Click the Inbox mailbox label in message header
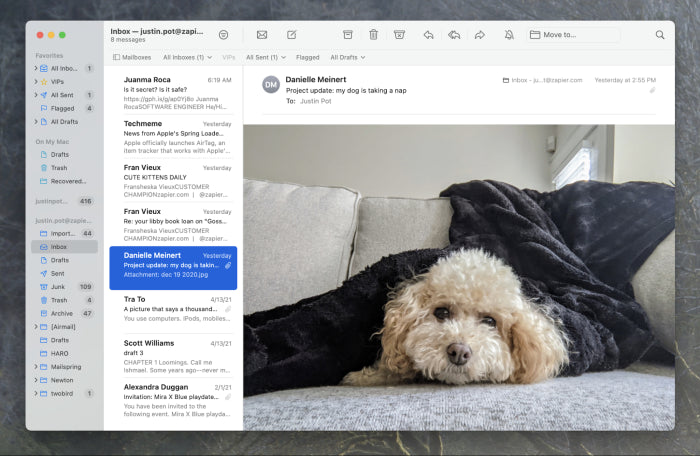Viewport: 700px width, 456px height. click(x=542, y=80)
